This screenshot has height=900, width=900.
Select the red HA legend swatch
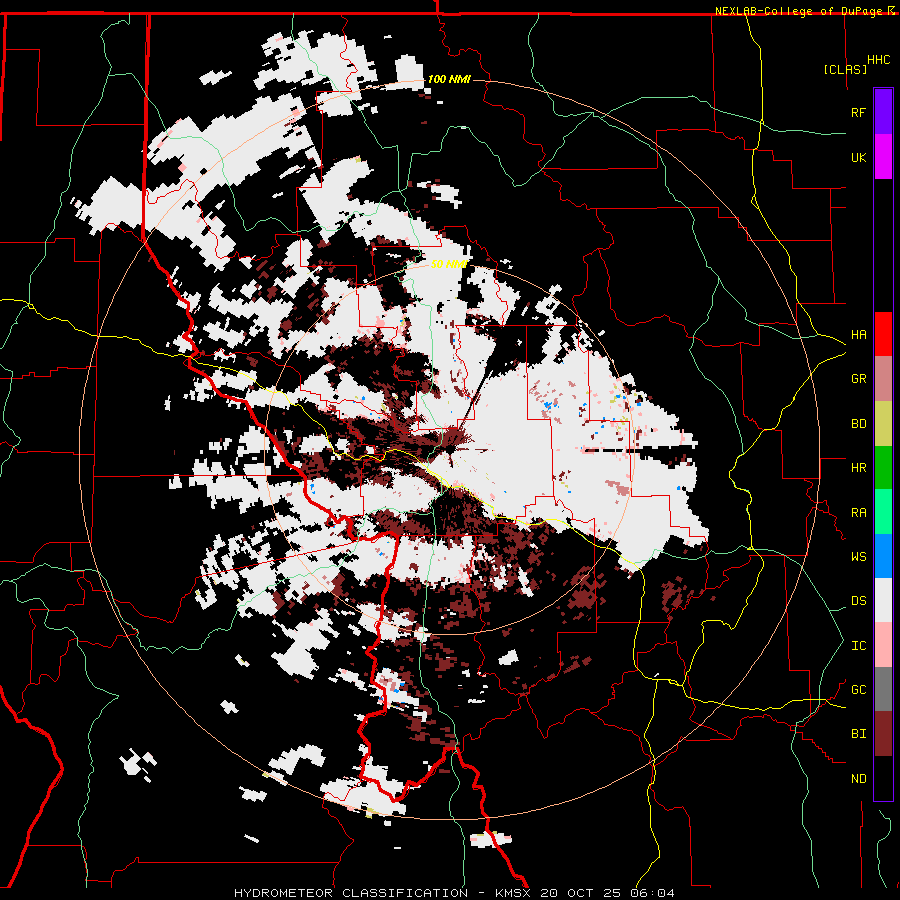(883, 334)
